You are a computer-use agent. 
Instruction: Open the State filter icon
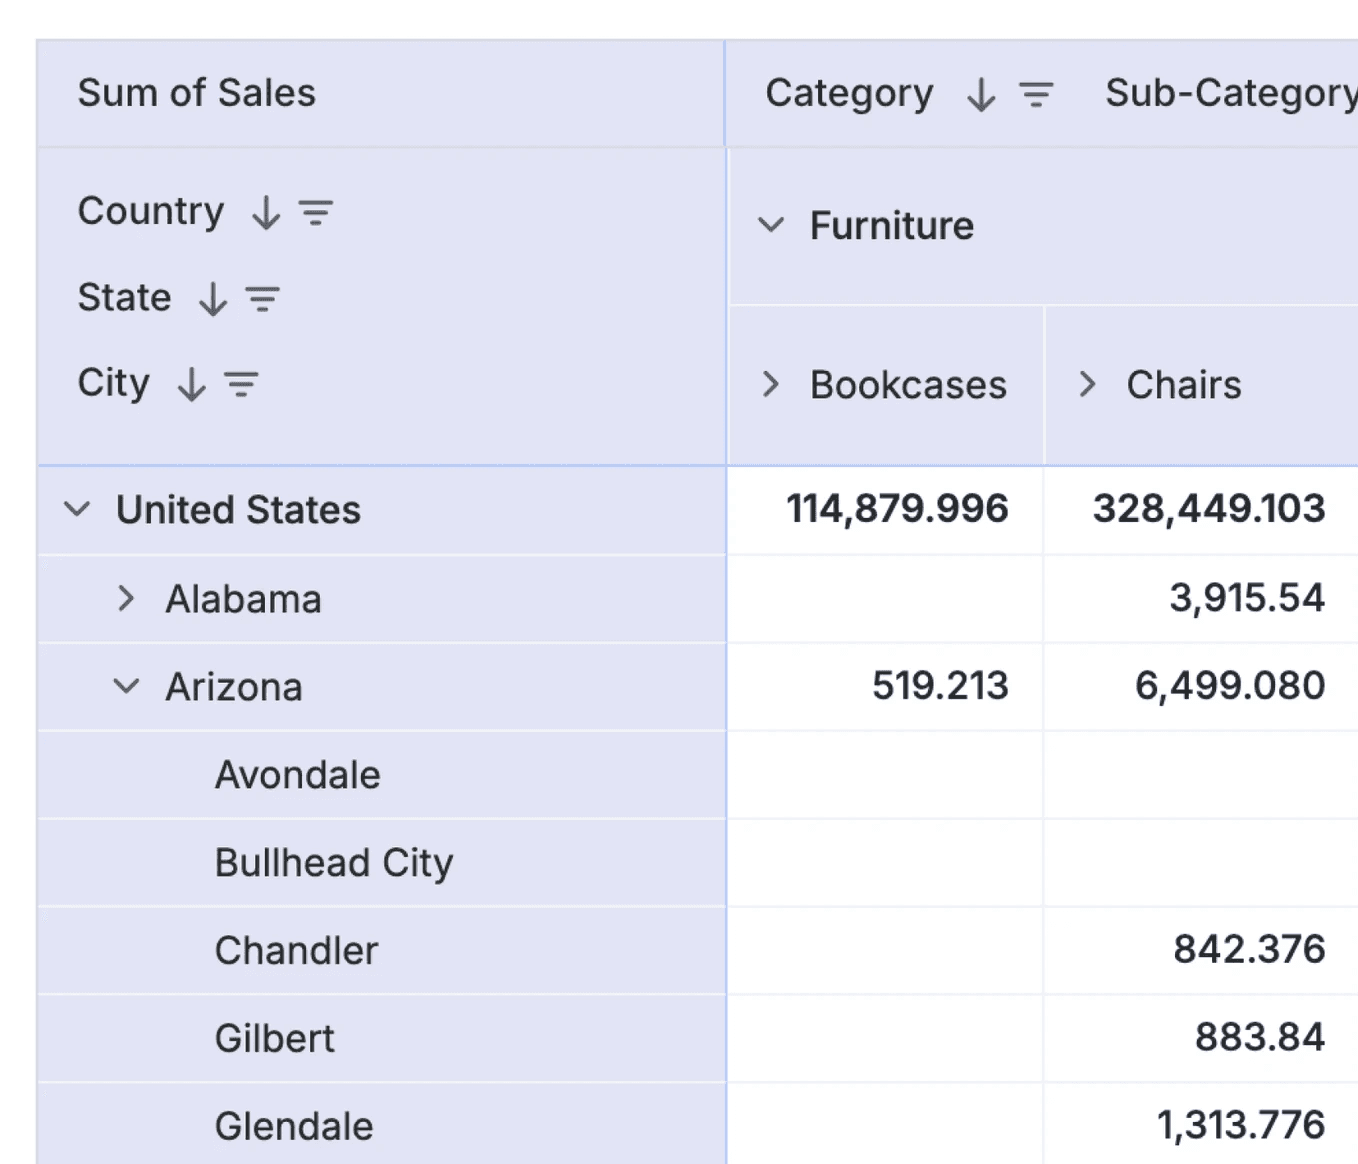click(263, 299)
